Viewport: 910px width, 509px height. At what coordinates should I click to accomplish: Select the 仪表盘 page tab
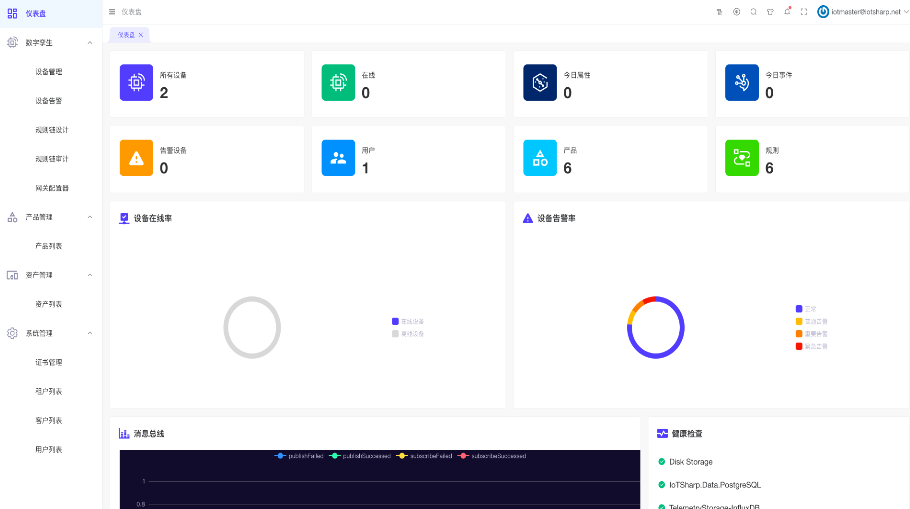point(127,35)
